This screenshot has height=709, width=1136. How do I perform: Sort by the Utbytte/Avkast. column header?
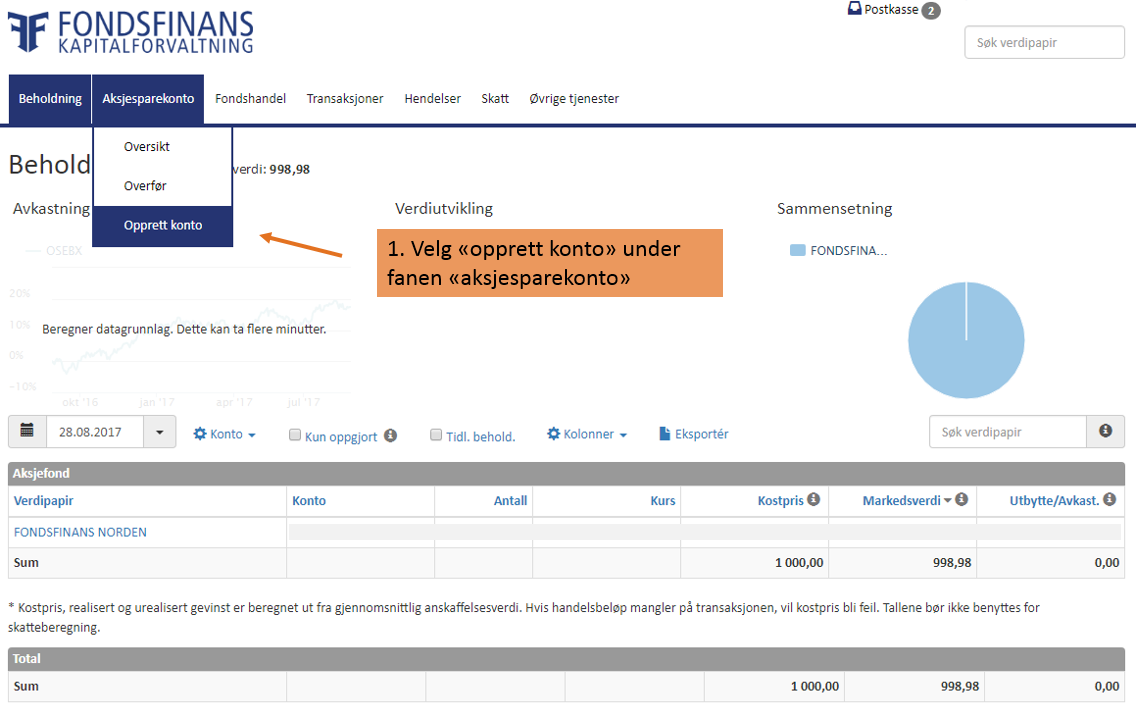[x=1054, y=500]
